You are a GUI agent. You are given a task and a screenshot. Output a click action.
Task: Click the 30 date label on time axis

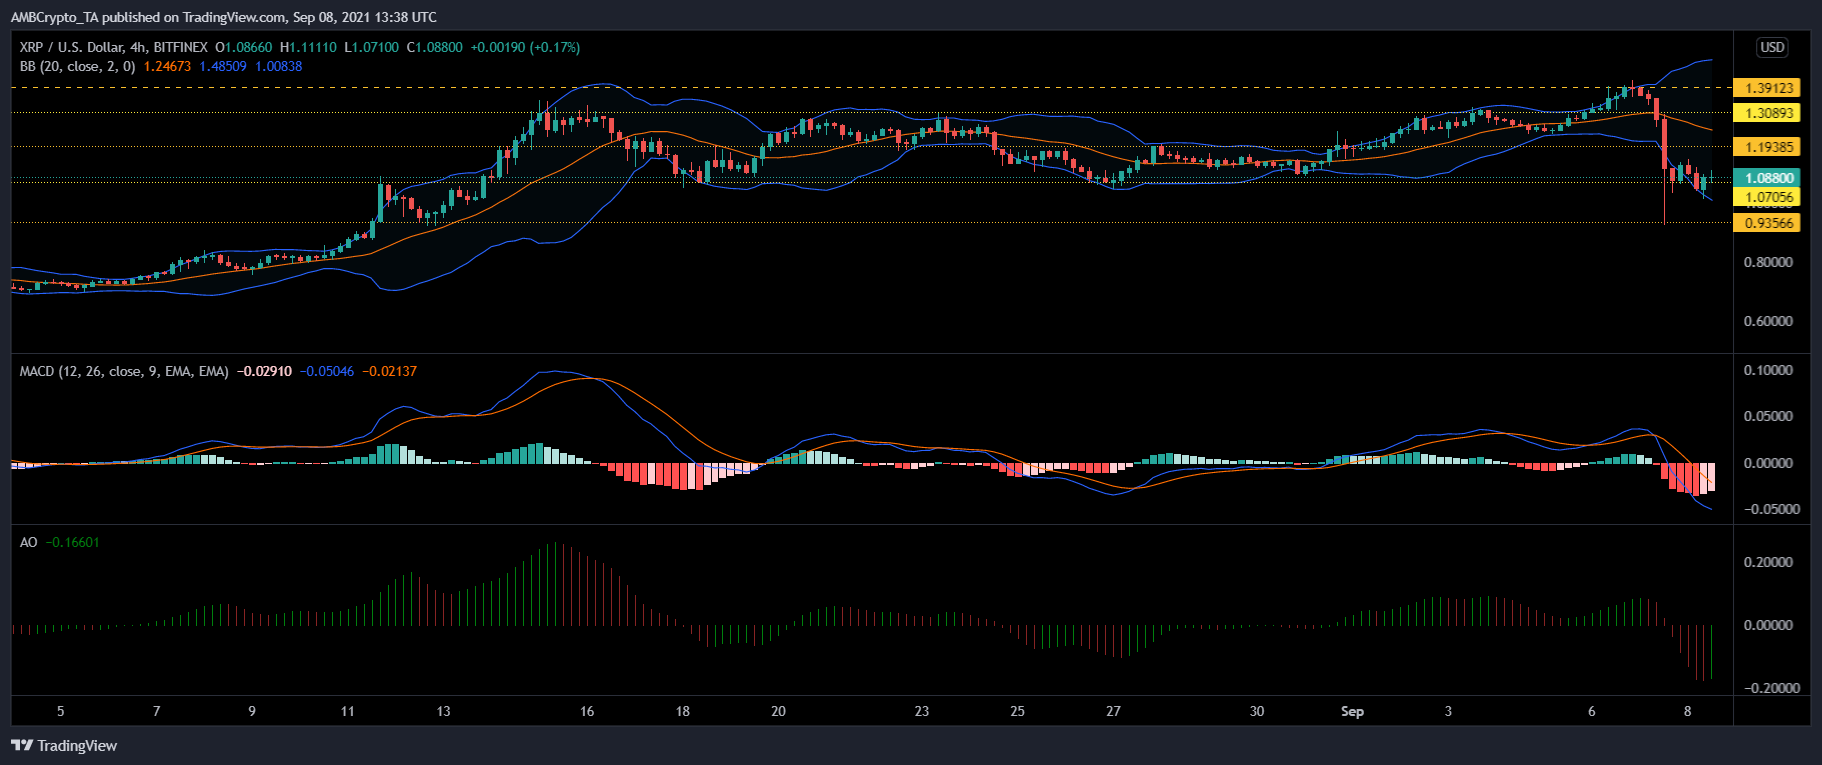tap(1257, 711)
